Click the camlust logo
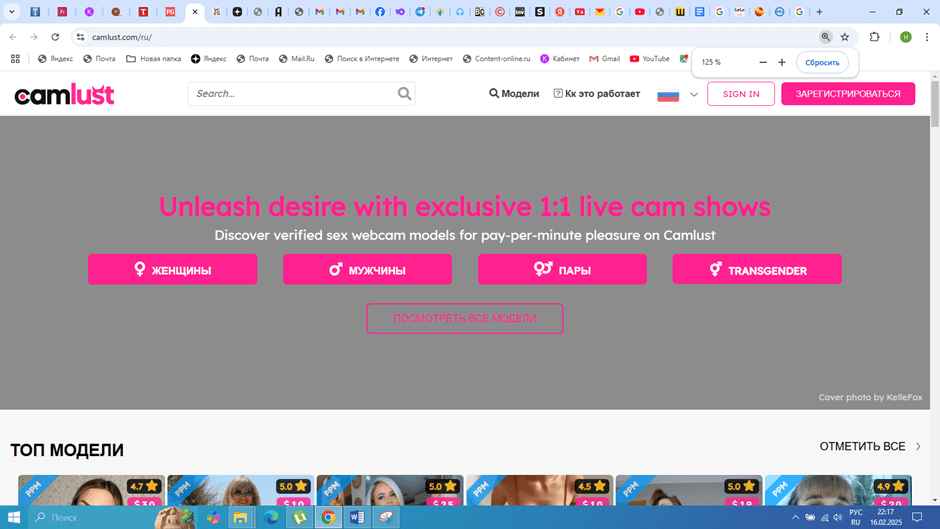 [64, 94]
